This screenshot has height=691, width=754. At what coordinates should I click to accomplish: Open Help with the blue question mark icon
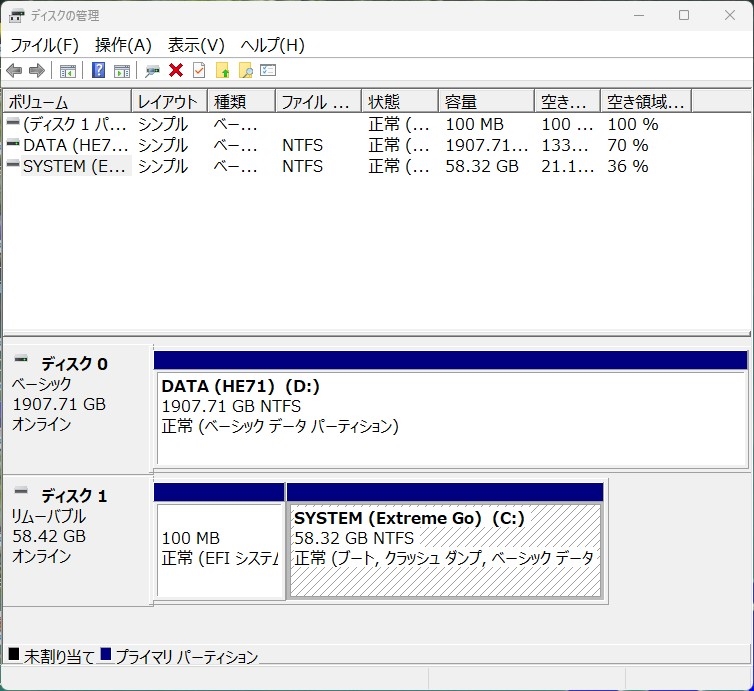pyautogui.click(x=99, y=70)
